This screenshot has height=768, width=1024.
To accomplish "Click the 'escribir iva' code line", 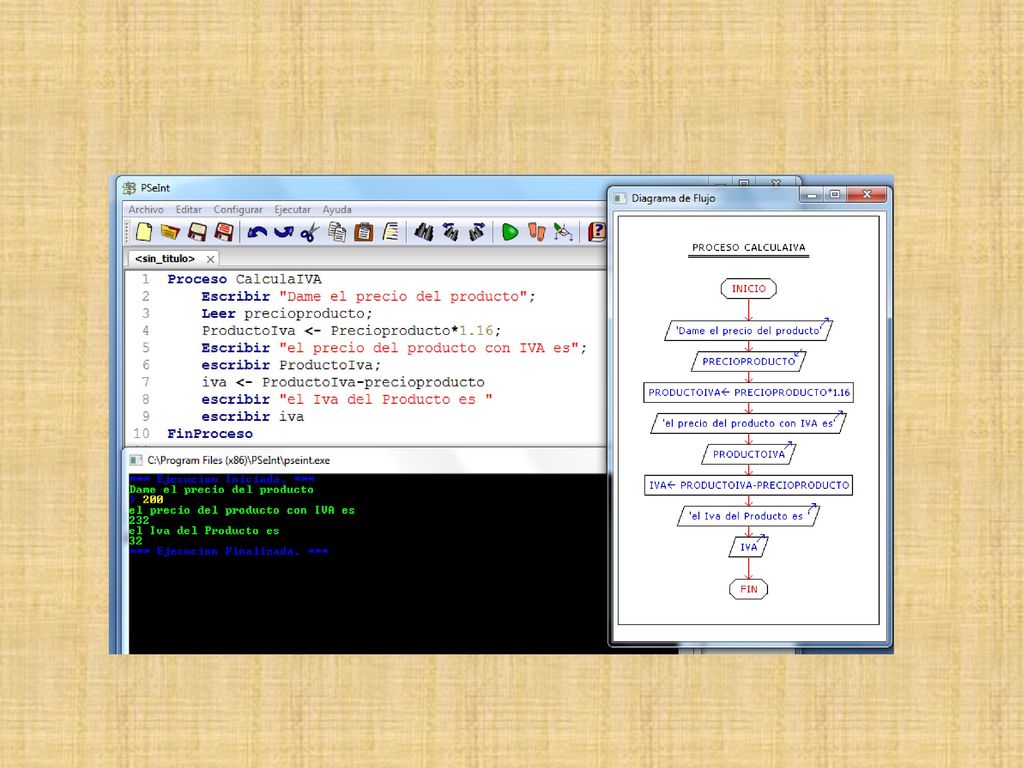I will (252, 417).
